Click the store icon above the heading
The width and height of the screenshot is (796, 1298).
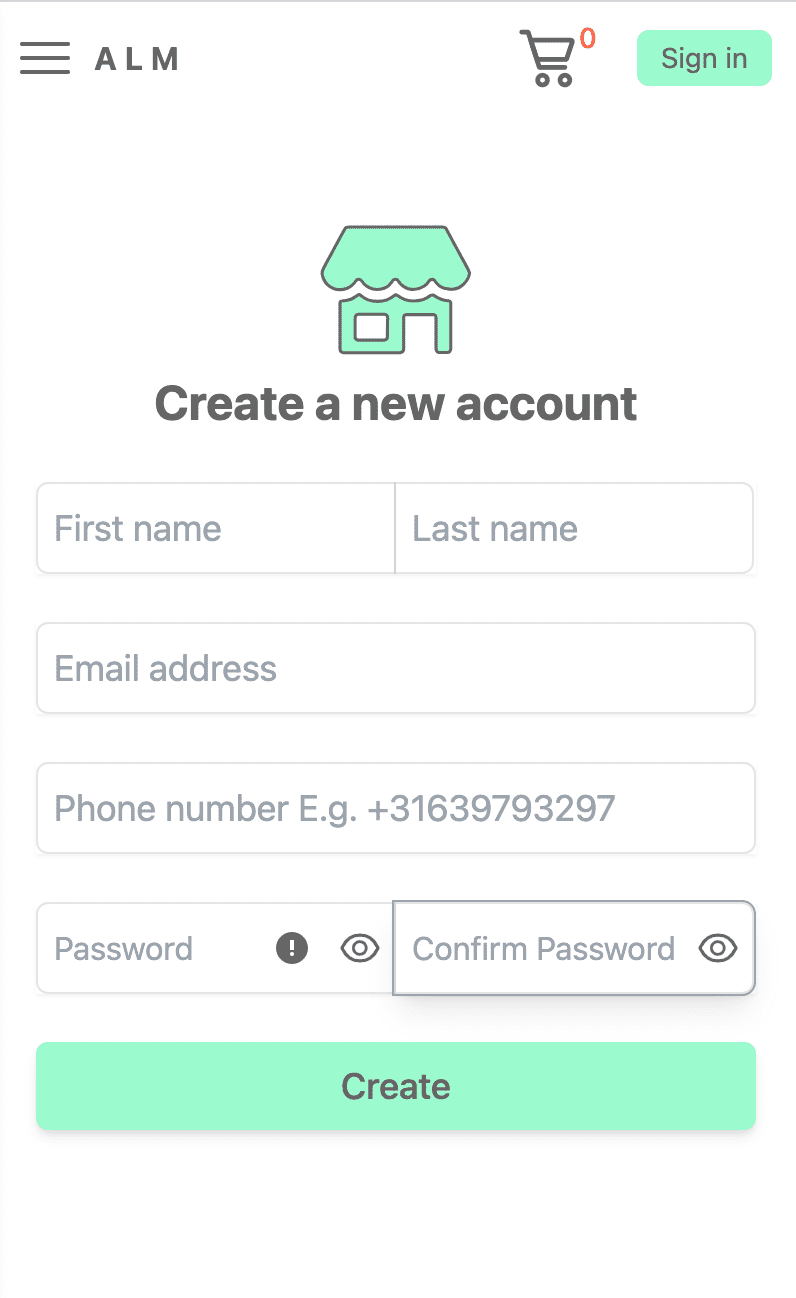tap(396, 288)
